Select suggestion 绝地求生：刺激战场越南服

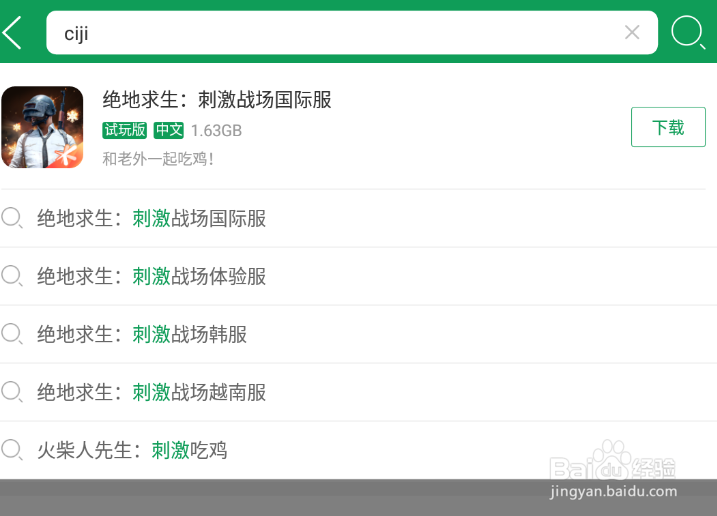[358, 392]
